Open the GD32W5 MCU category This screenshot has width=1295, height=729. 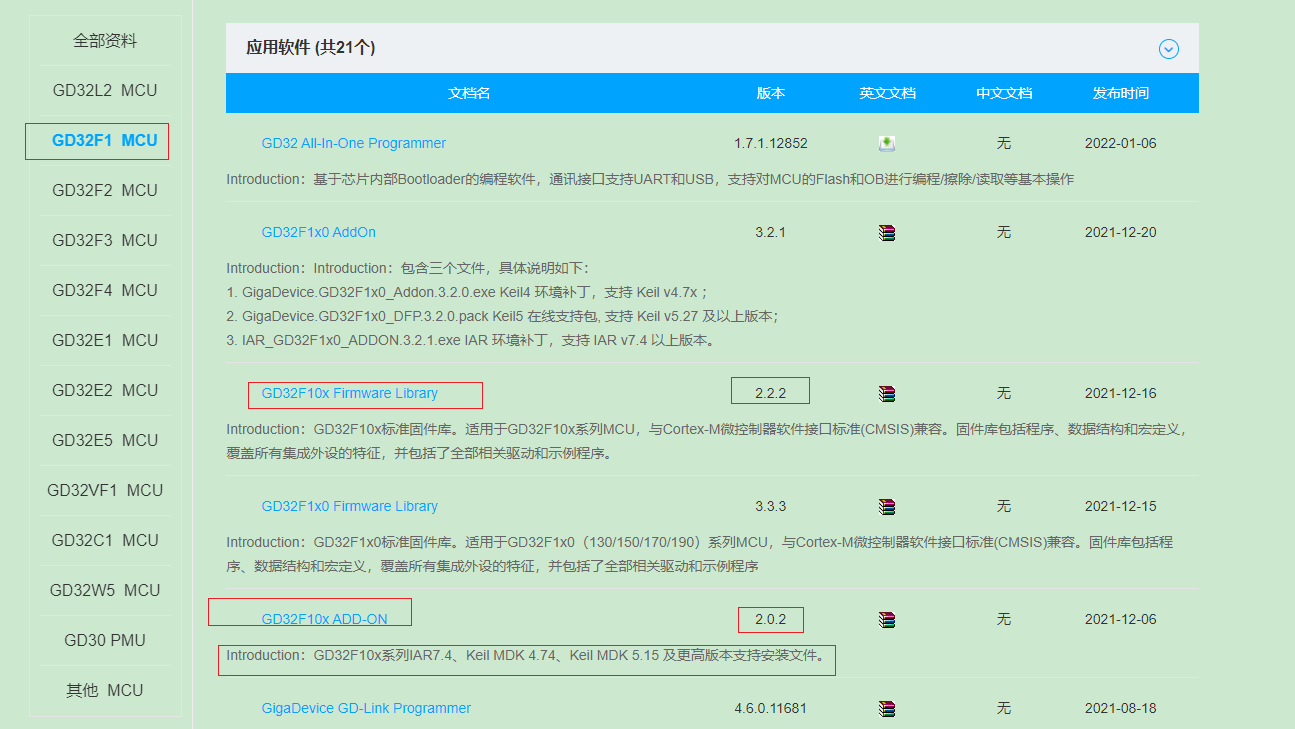point(103,590)
